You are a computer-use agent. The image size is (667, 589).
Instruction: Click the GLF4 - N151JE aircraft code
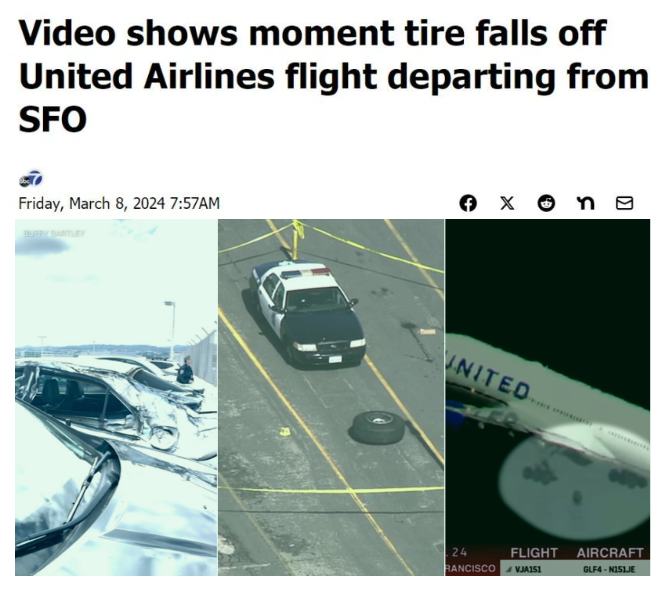(609, 569)
